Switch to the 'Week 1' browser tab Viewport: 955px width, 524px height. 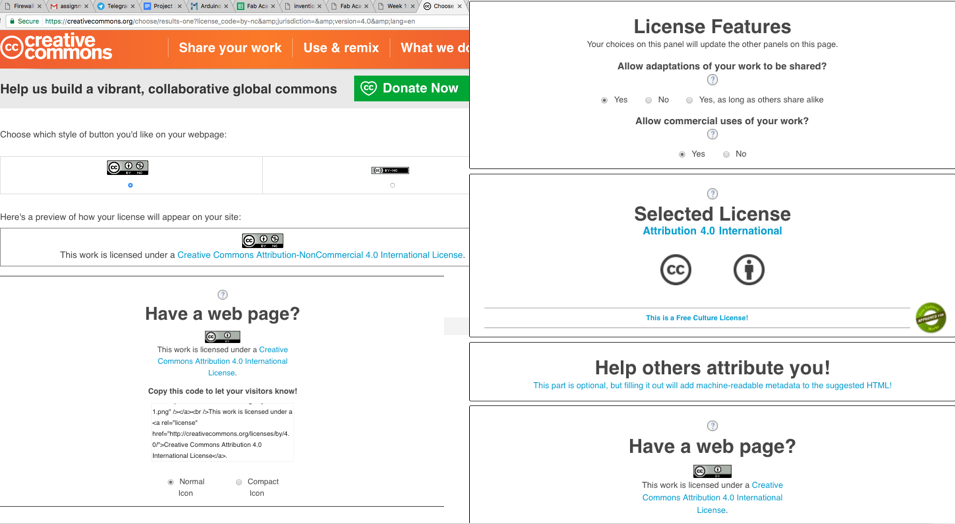396,6
